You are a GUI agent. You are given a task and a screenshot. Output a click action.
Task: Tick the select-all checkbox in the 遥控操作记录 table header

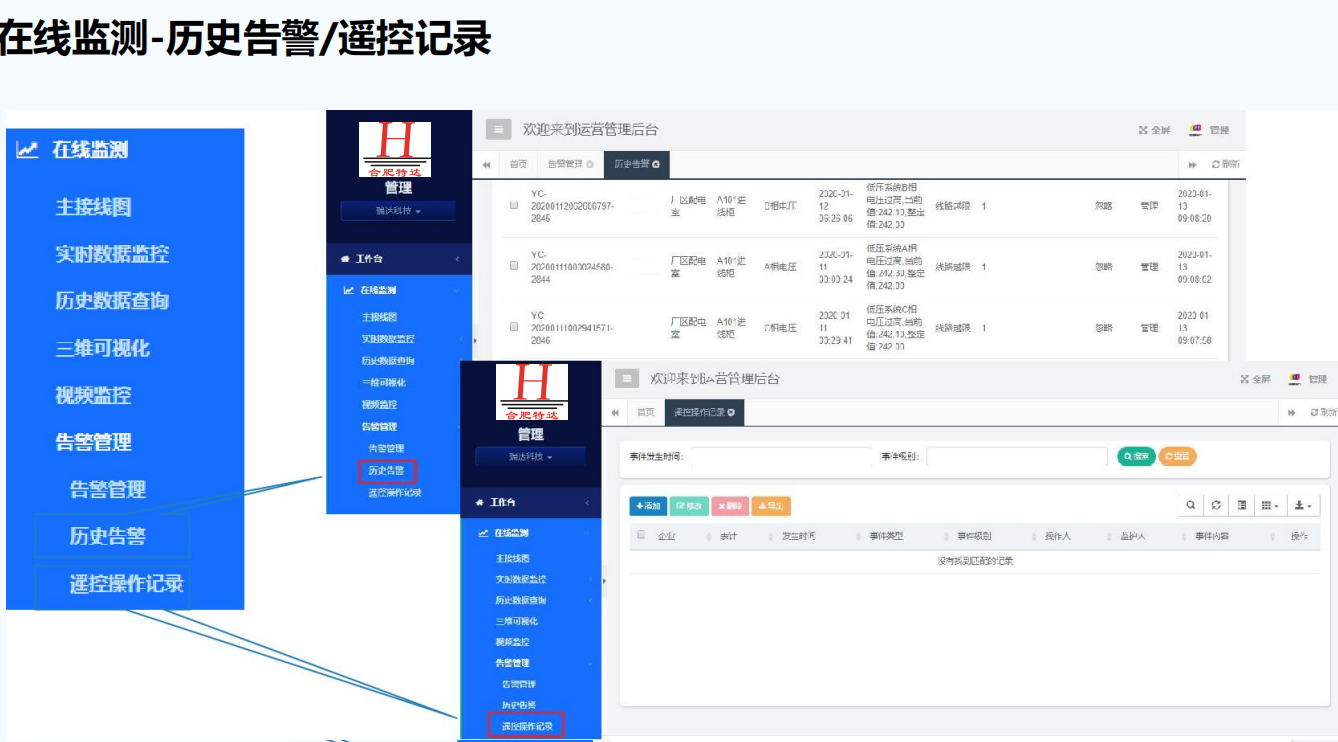click(x=641, y=535)
